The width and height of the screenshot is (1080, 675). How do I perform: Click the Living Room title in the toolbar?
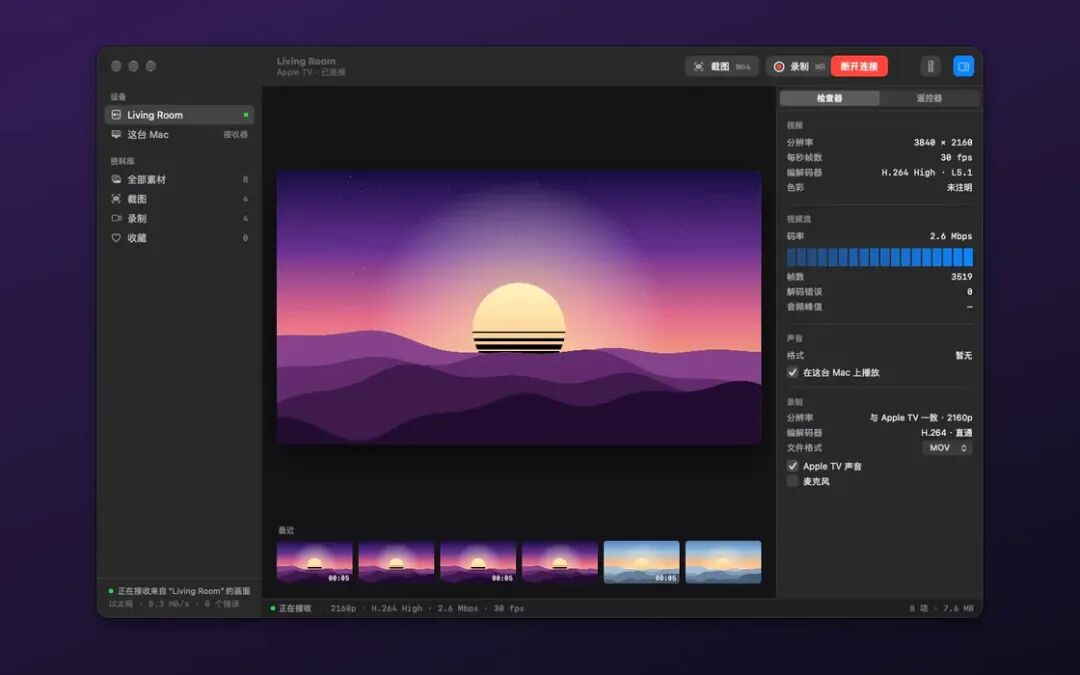tap(306, 61)
